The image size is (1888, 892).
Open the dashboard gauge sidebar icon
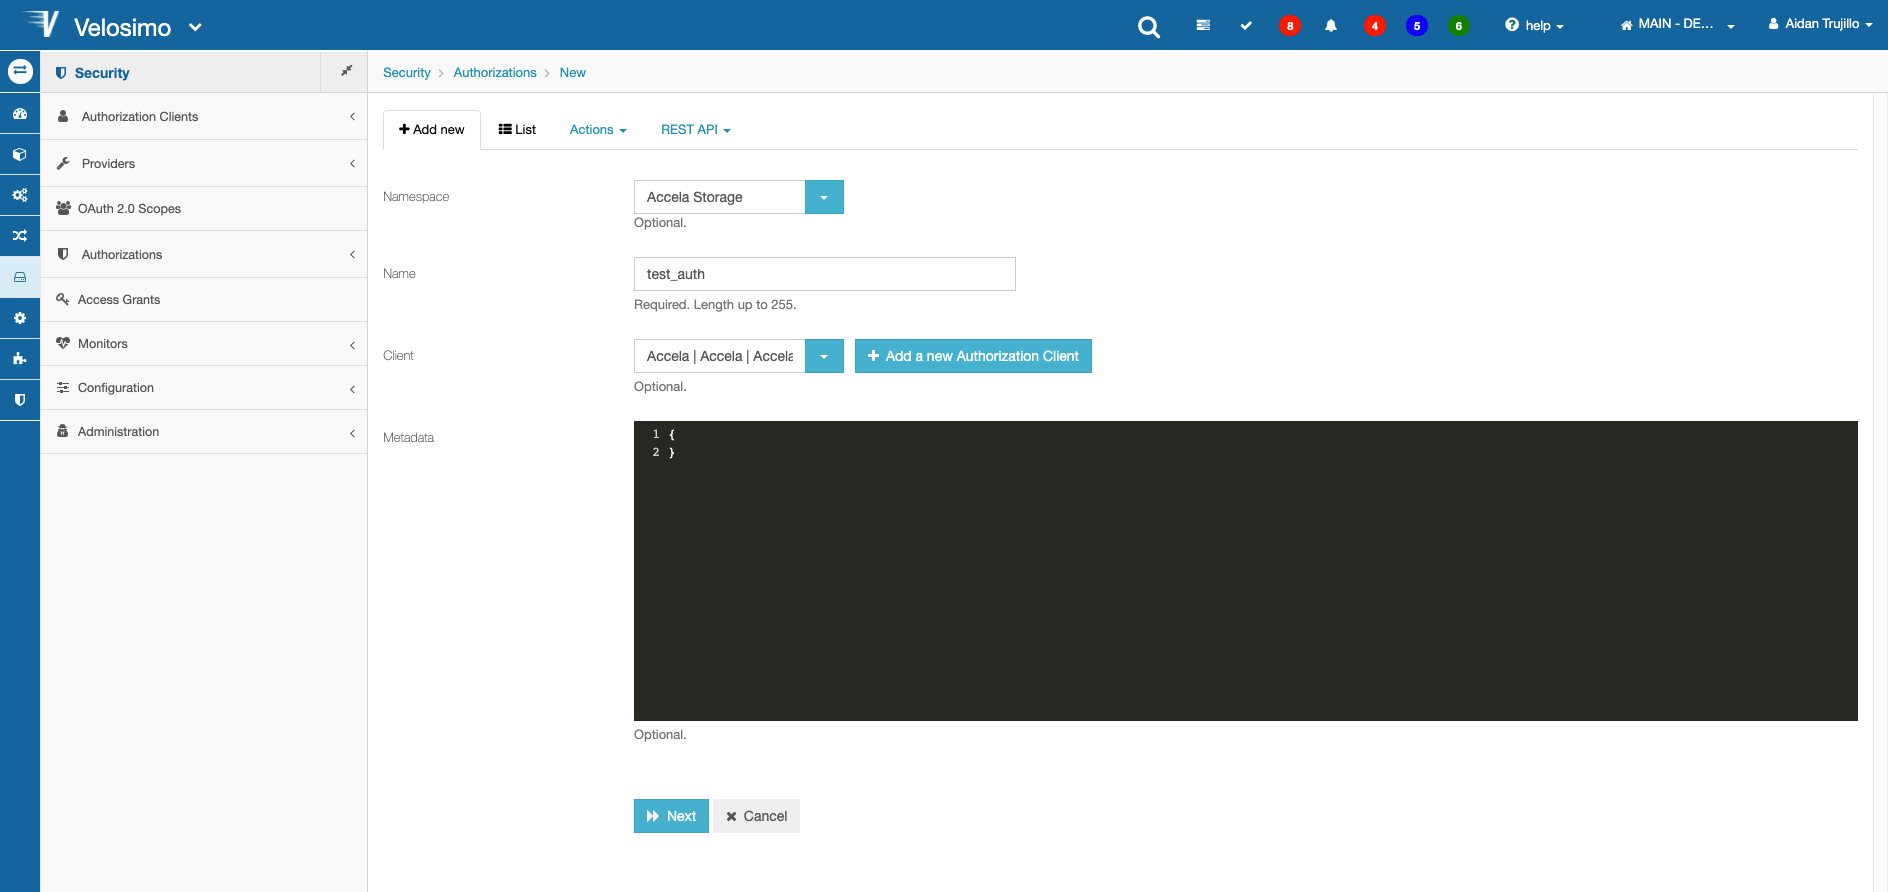click(20, 114)
